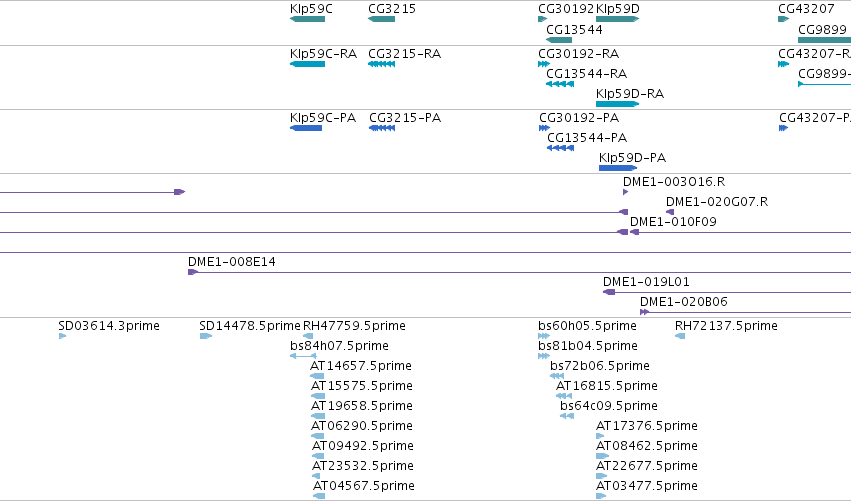
Task: Open transcript Klp59C-RA
Action: (x=307, y=64)
